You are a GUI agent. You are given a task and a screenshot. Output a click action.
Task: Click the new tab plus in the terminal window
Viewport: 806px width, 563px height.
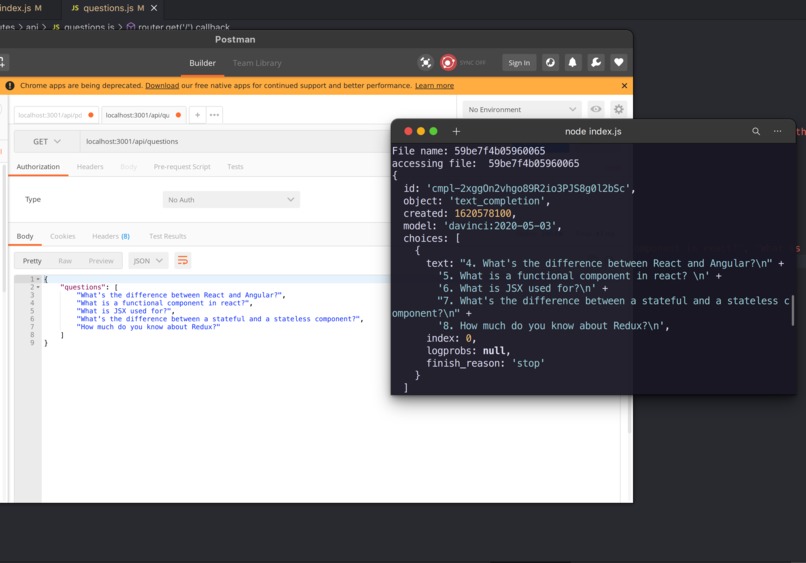[x=456, y=131]
